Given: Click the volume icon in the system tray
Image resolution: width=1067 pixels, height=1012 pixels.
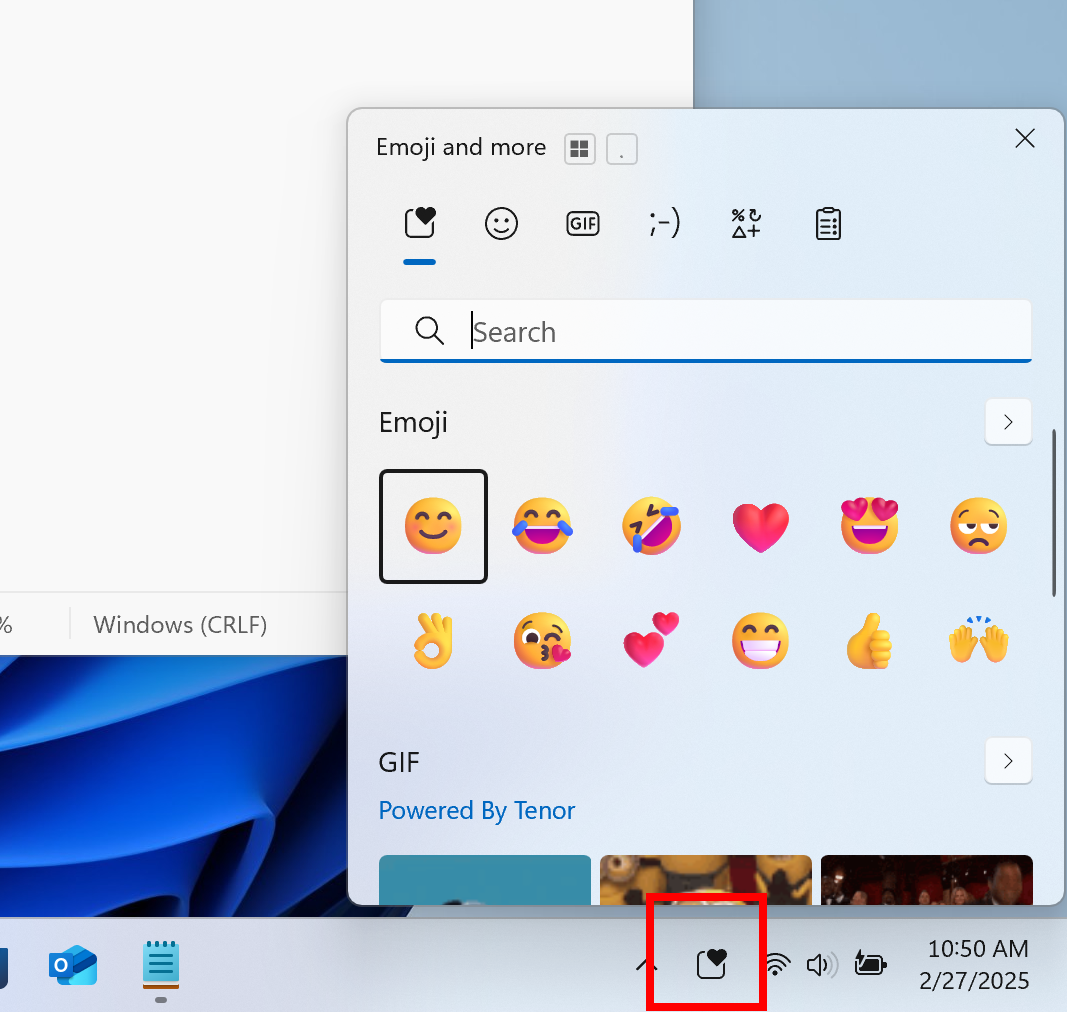Looking at the screenshot, I should (821, 964).
